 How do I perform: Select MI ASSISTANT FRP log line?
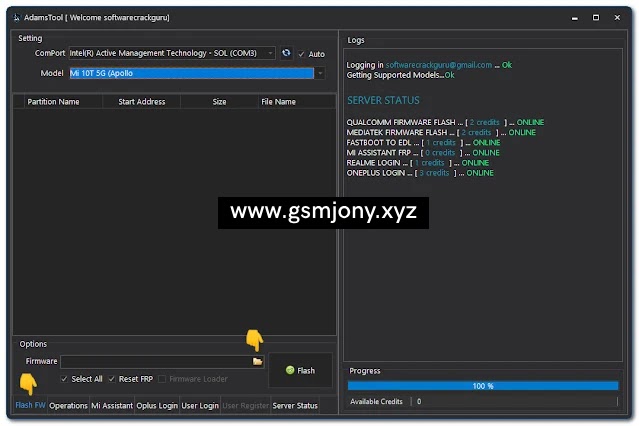coord(423,153)
